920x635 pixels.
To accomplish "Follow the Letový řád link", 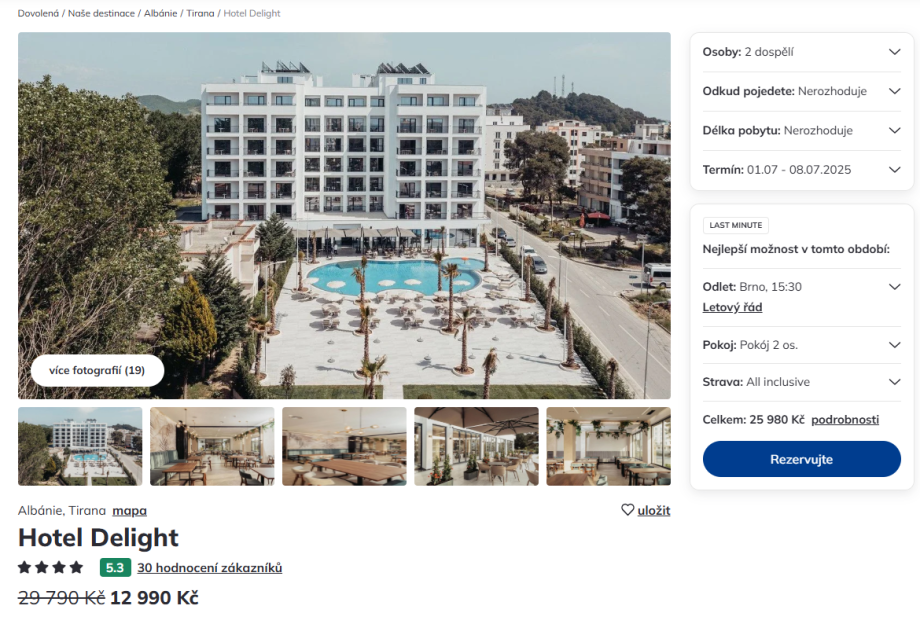I will (732, 307).
